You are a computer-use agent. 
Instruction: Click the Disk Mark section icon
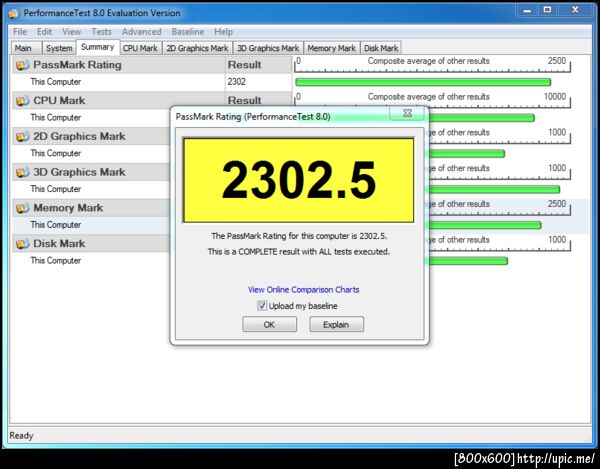click(x=23, y=244)
